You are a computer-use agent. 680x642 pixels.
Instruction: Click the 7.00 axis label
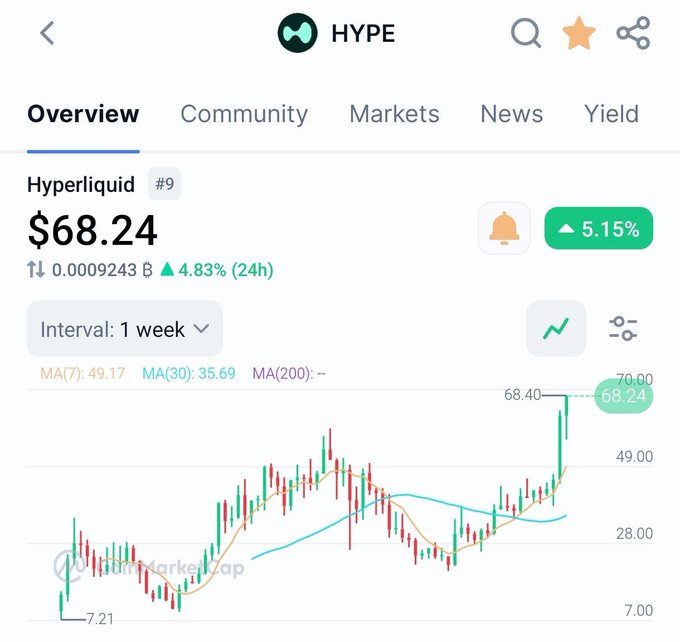tap(639, 610)
